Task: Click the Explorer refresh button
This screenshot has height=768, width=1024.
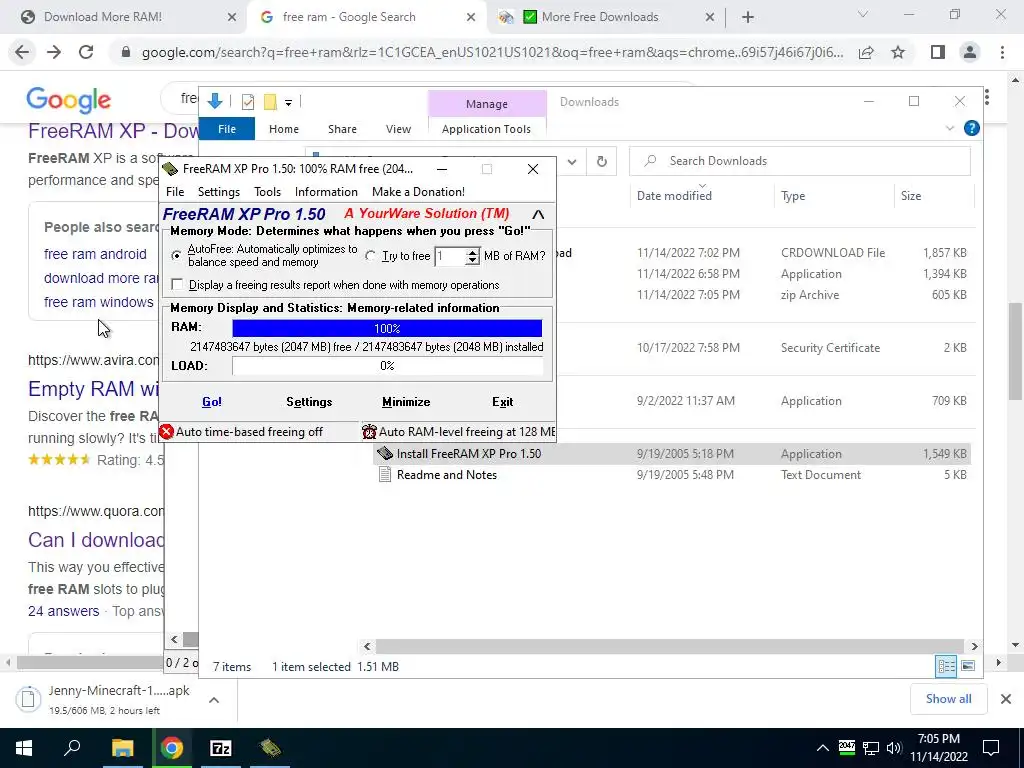Action: [x=601, y=161]
